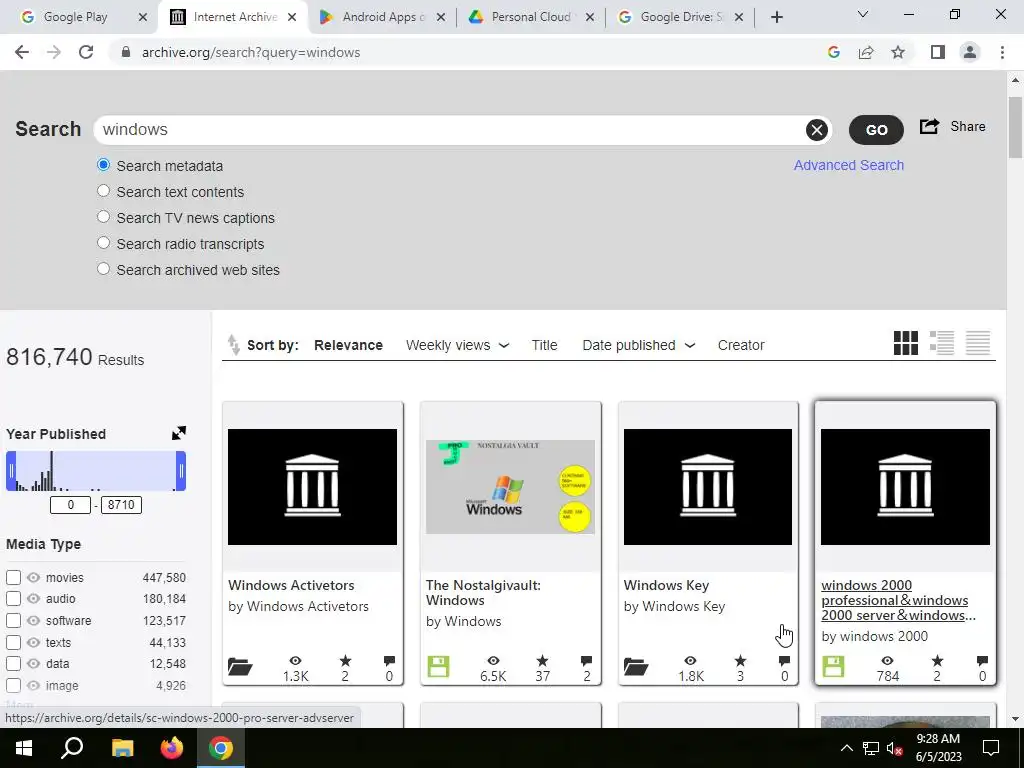Toggle sort direction arrows icon
The width and height of the screenshot is (1024, 768).
pos(233,345)
